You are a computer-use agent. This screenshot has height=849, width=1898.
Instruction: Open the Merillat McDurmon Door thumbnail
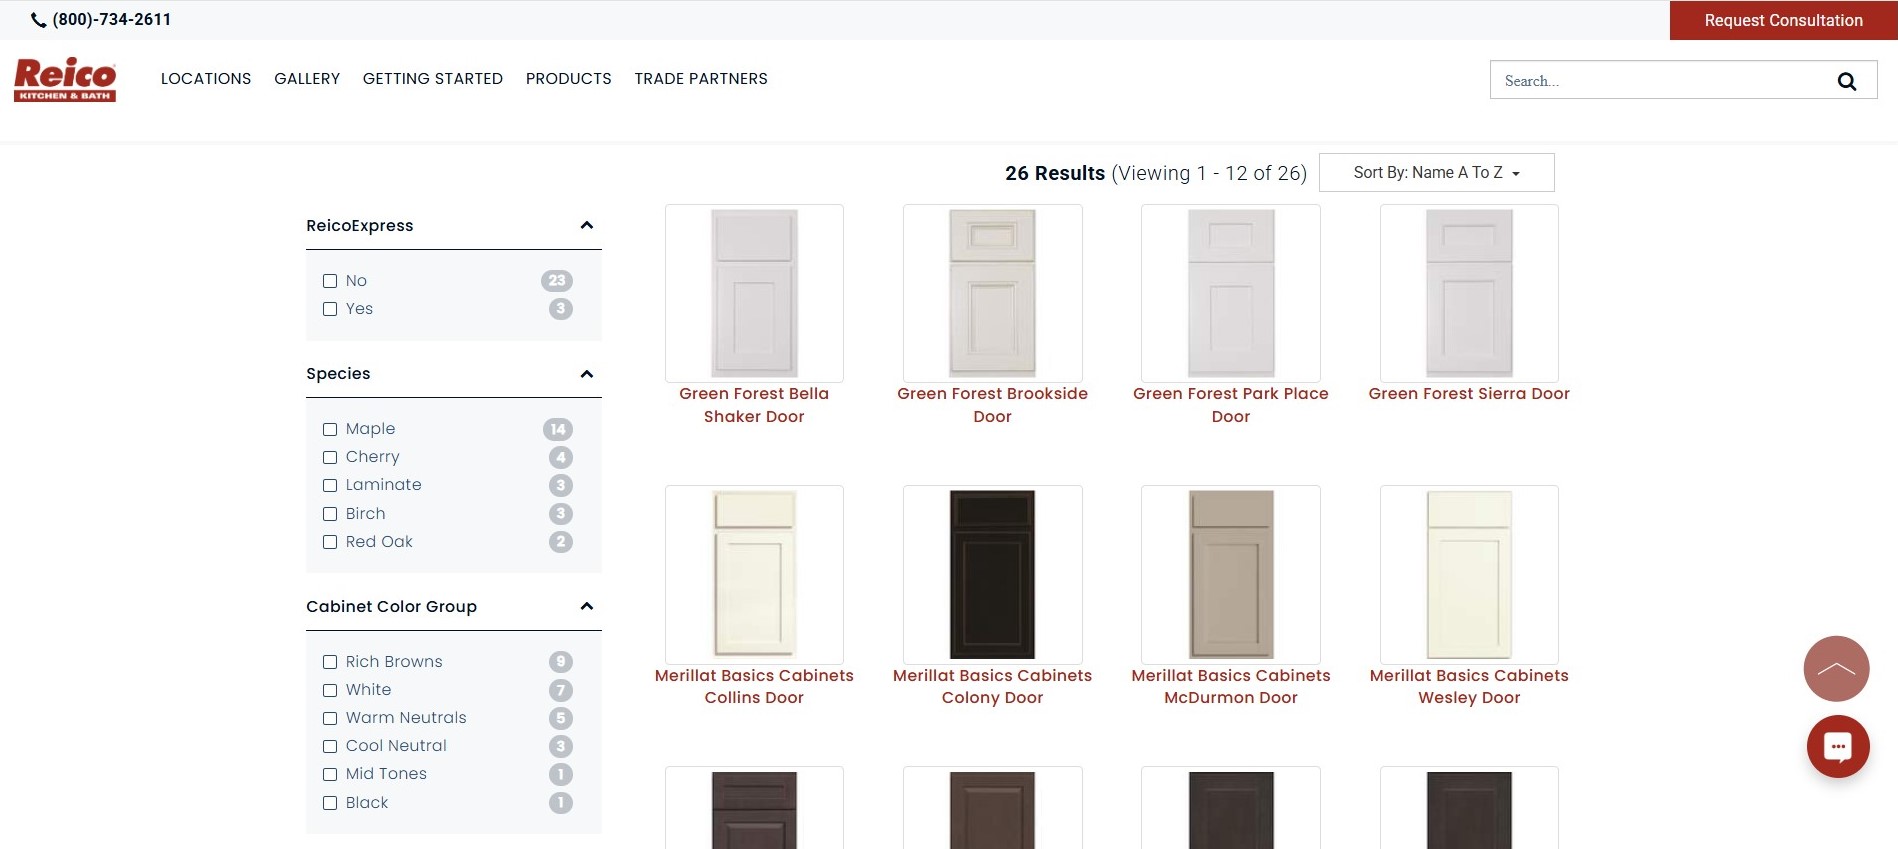[1230, 574]
